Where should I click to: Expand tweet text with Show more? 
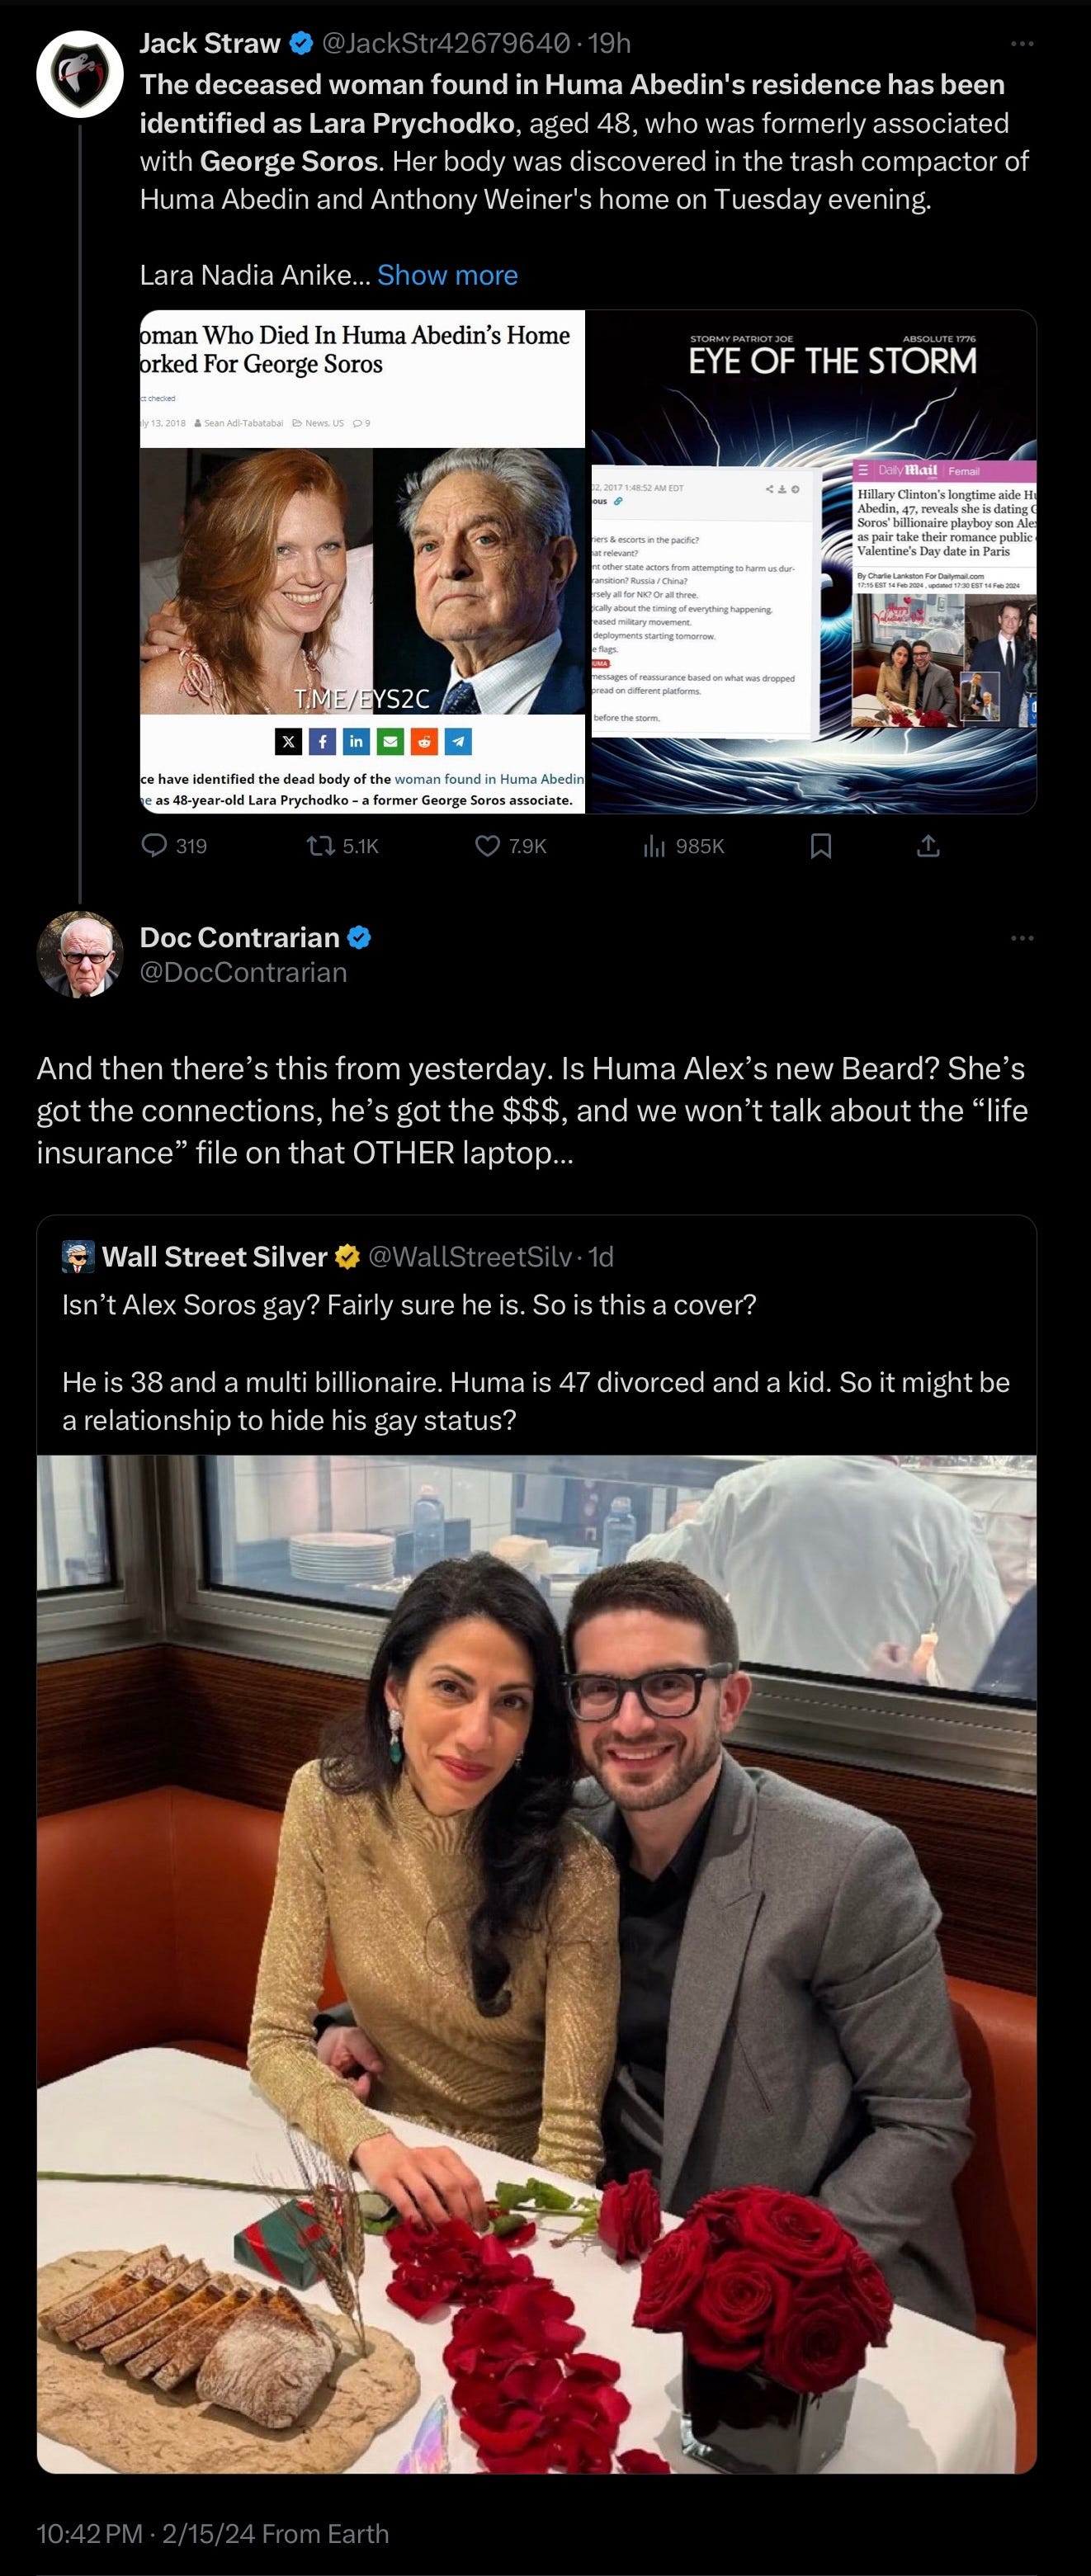pos(447,275)
